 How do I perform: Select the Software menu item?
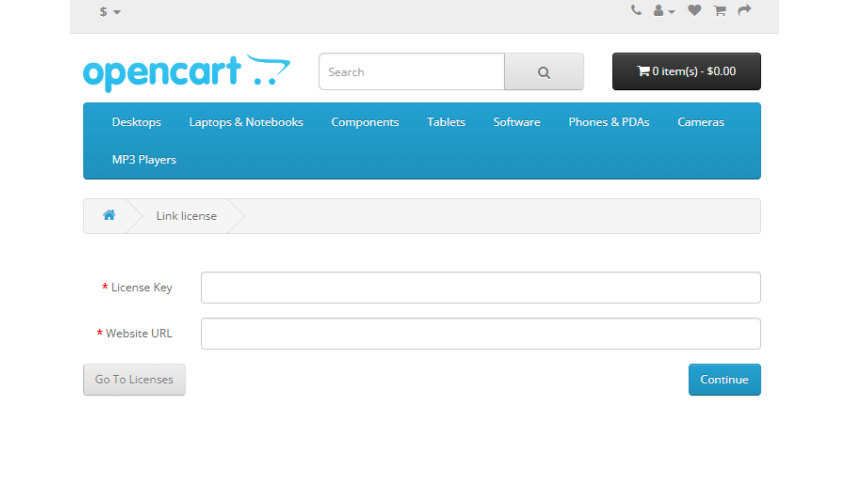coord(517,122)
